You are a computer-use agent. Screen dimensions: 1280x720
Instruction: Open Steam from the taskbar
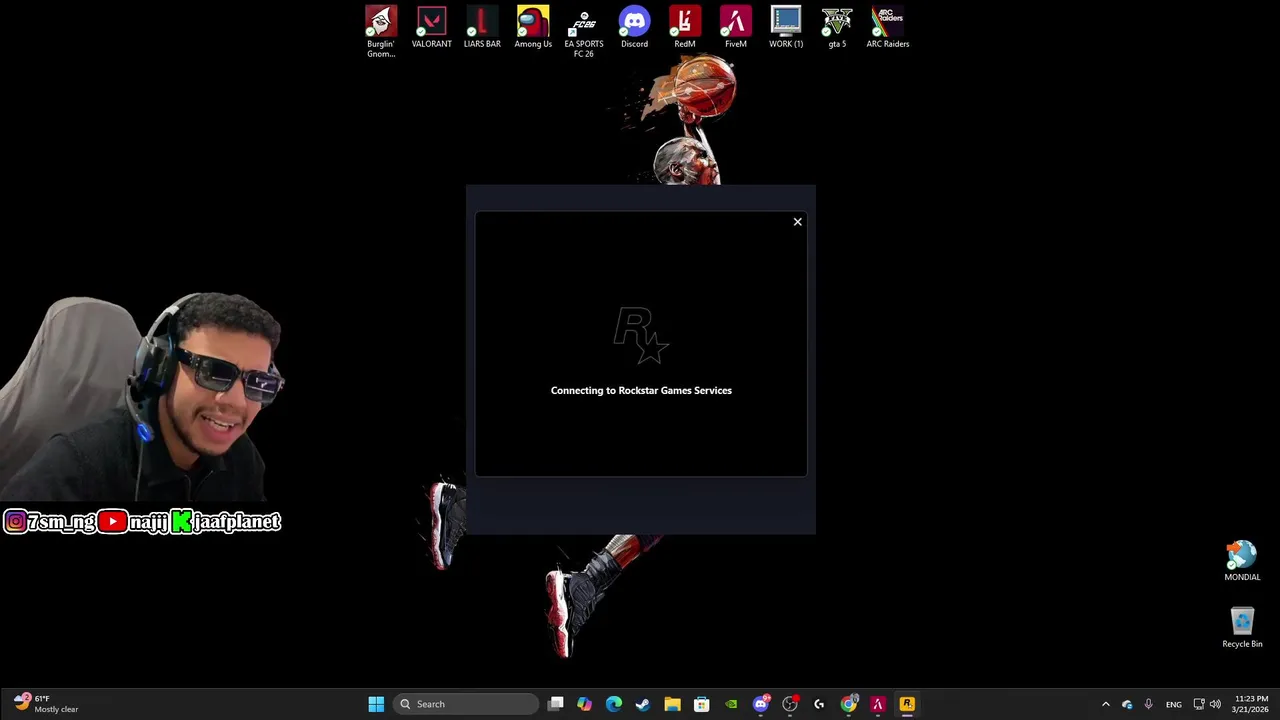click(x=643, y=704)
